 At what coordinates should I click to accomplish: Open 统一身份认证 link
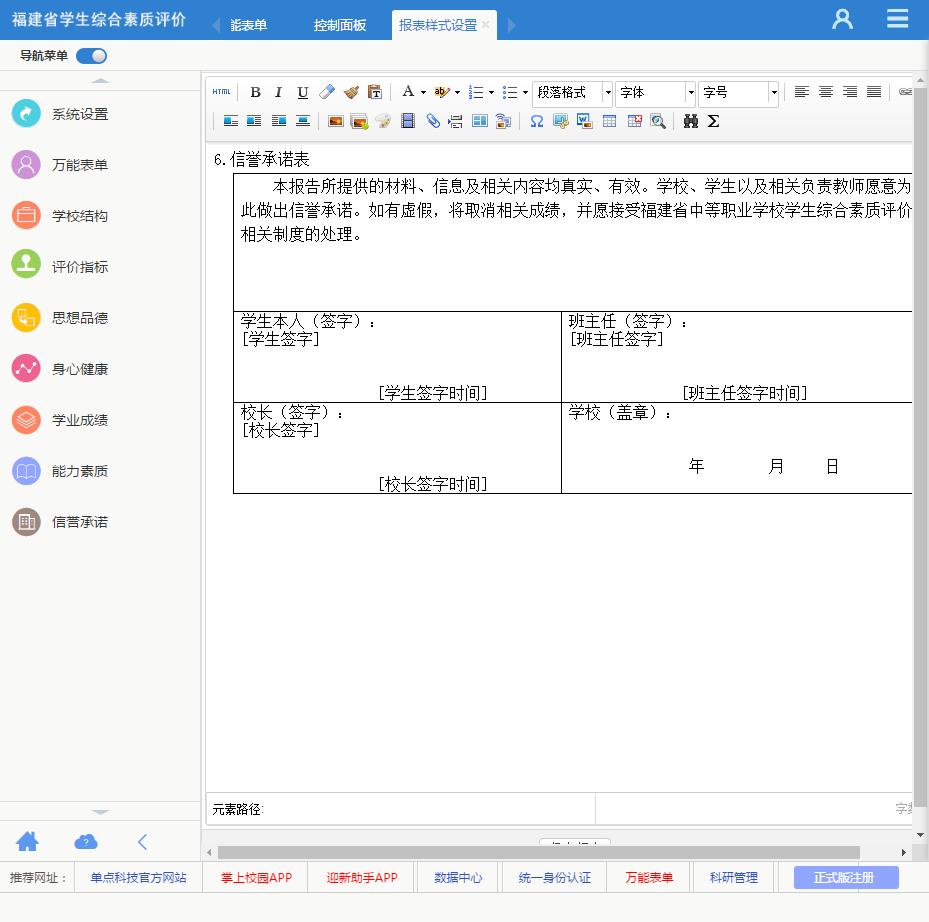554,878
